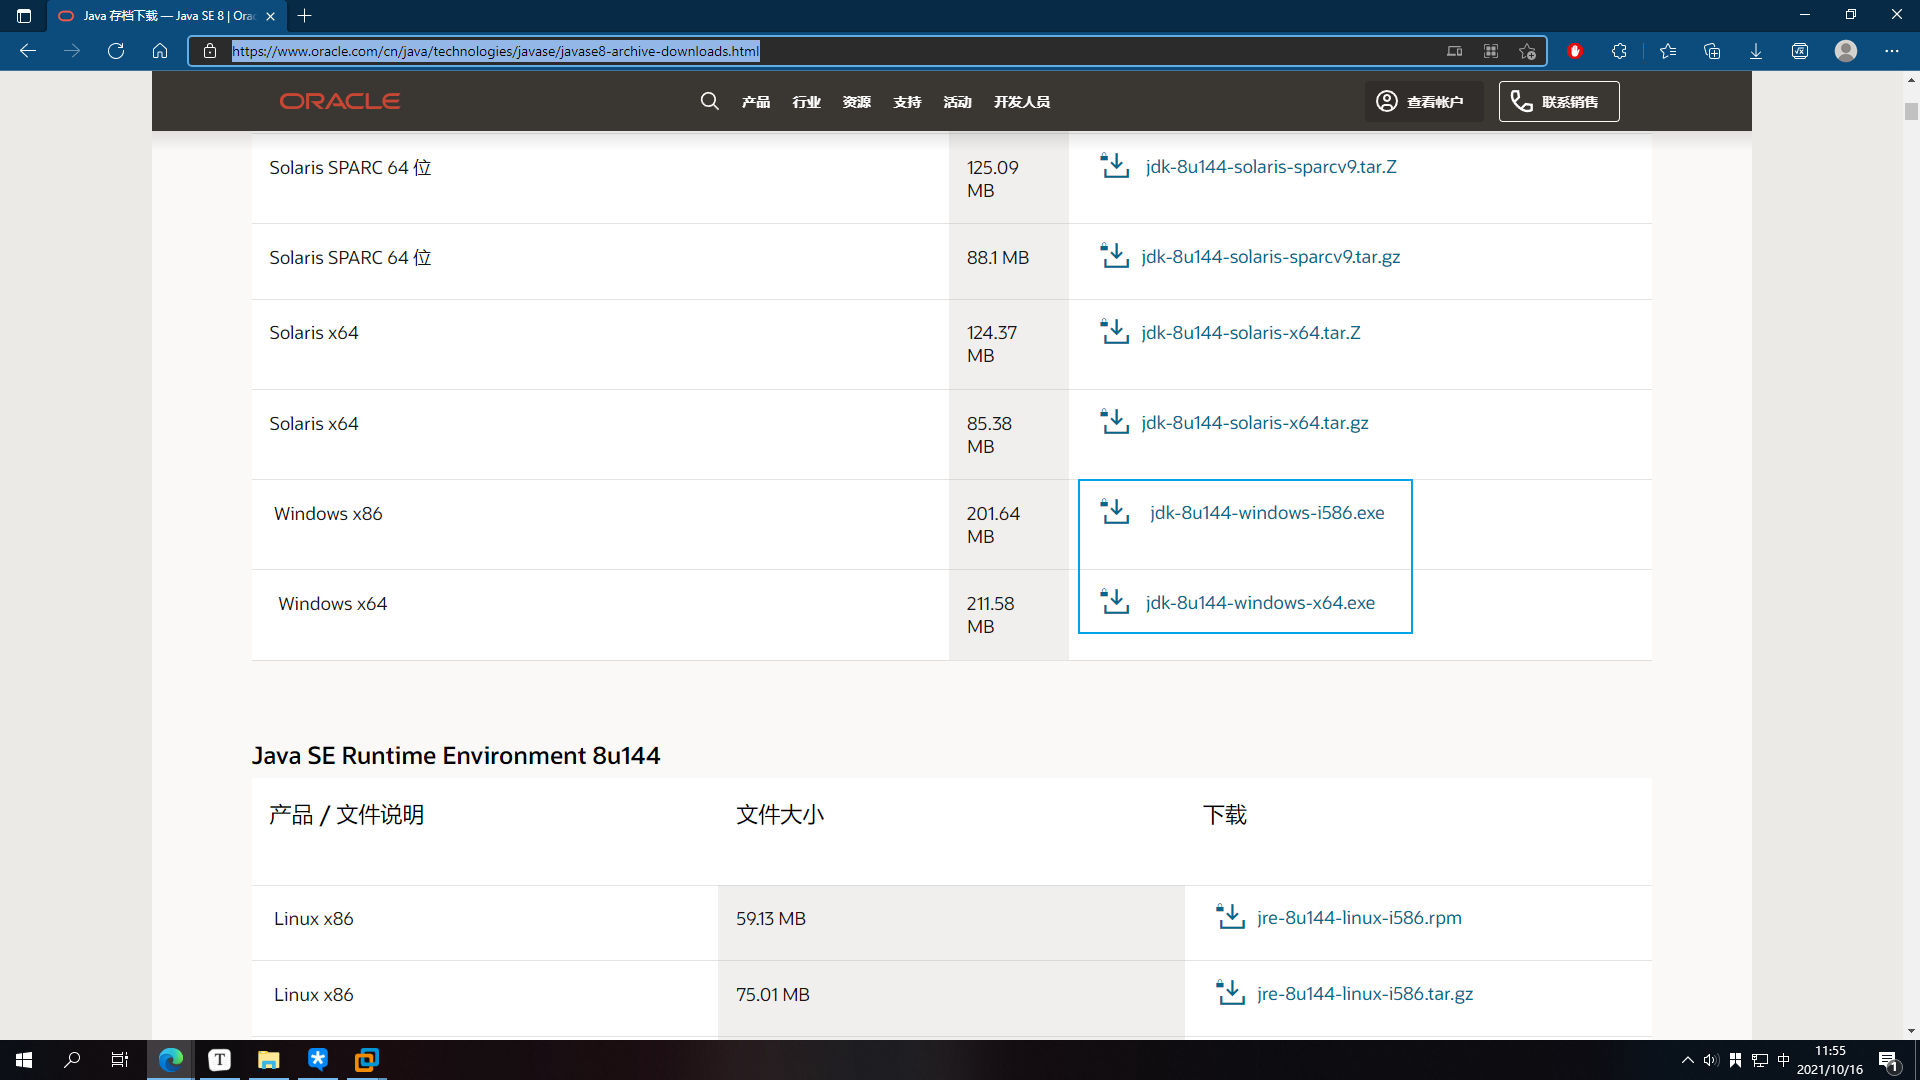Open the Favorites list star icon
The image size is (1920, 1080).
pos(1667,51)
